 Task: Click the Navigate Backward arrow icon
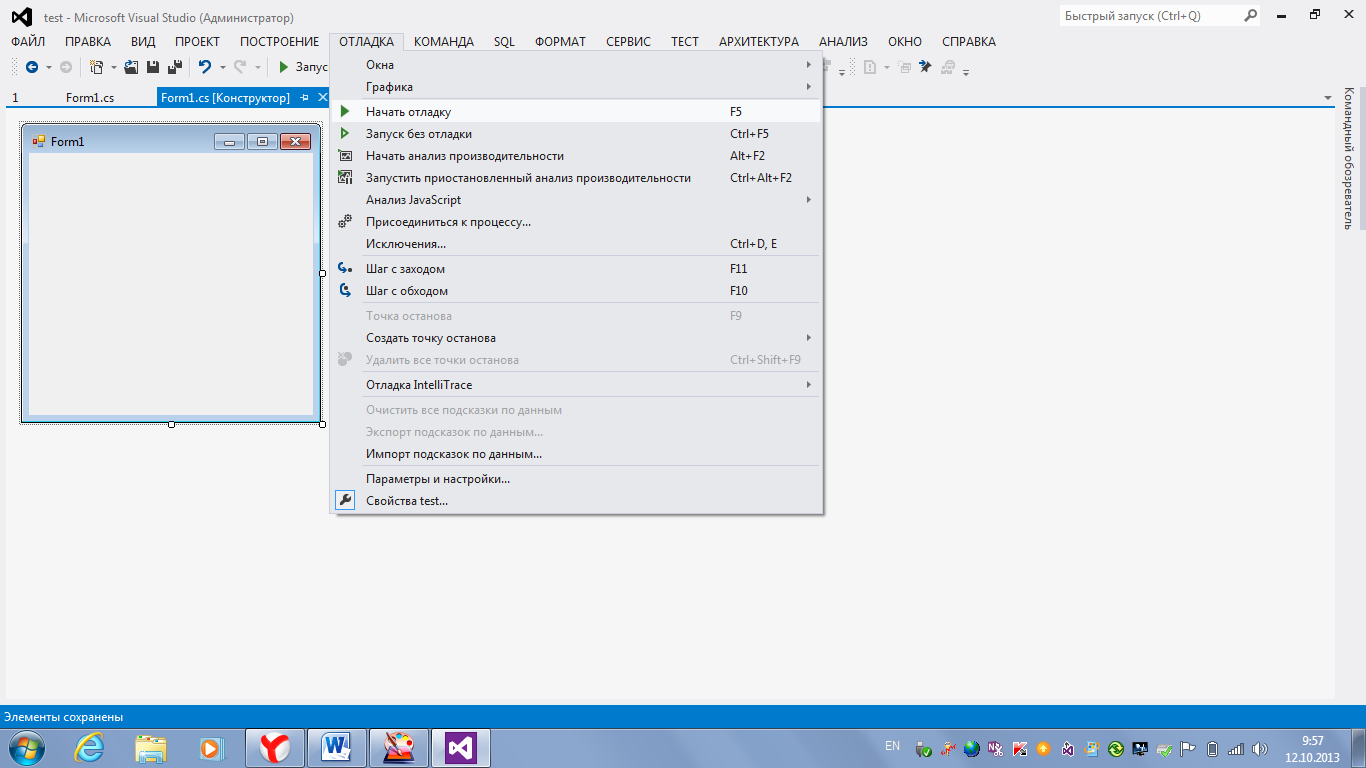tap(32, 67)
